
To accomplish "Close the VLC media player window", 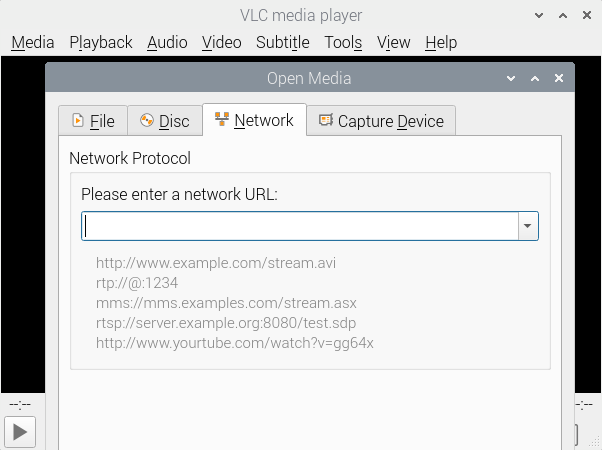I will (587, 15).
